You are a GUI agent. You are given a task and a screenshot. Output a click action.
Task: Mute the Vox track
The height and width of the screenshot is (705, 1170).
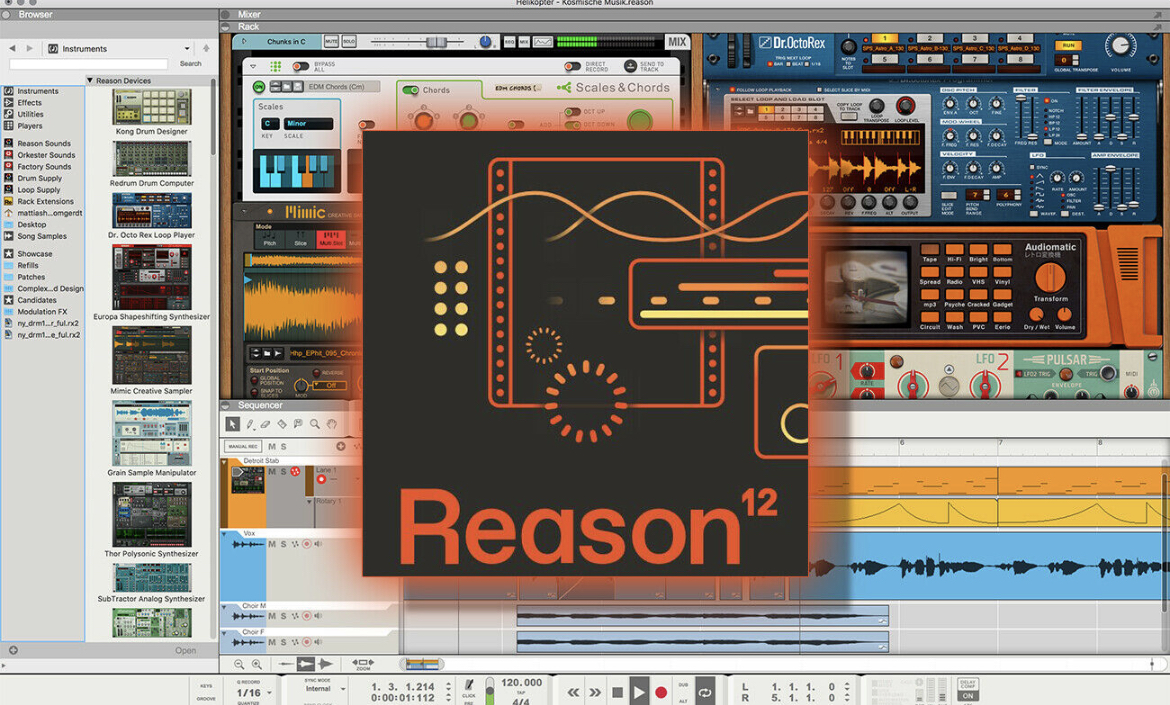[x=272, y=545]
